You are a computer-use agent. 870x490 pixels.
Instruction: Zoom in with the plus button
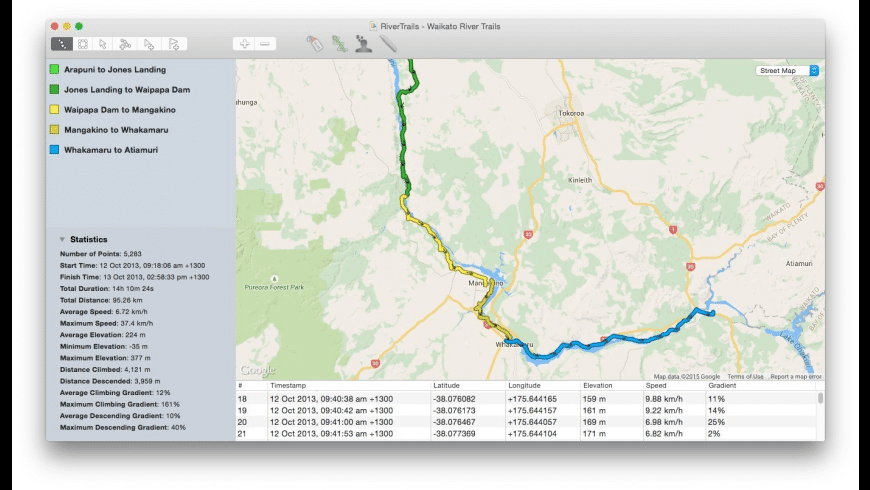click(244, 44)
